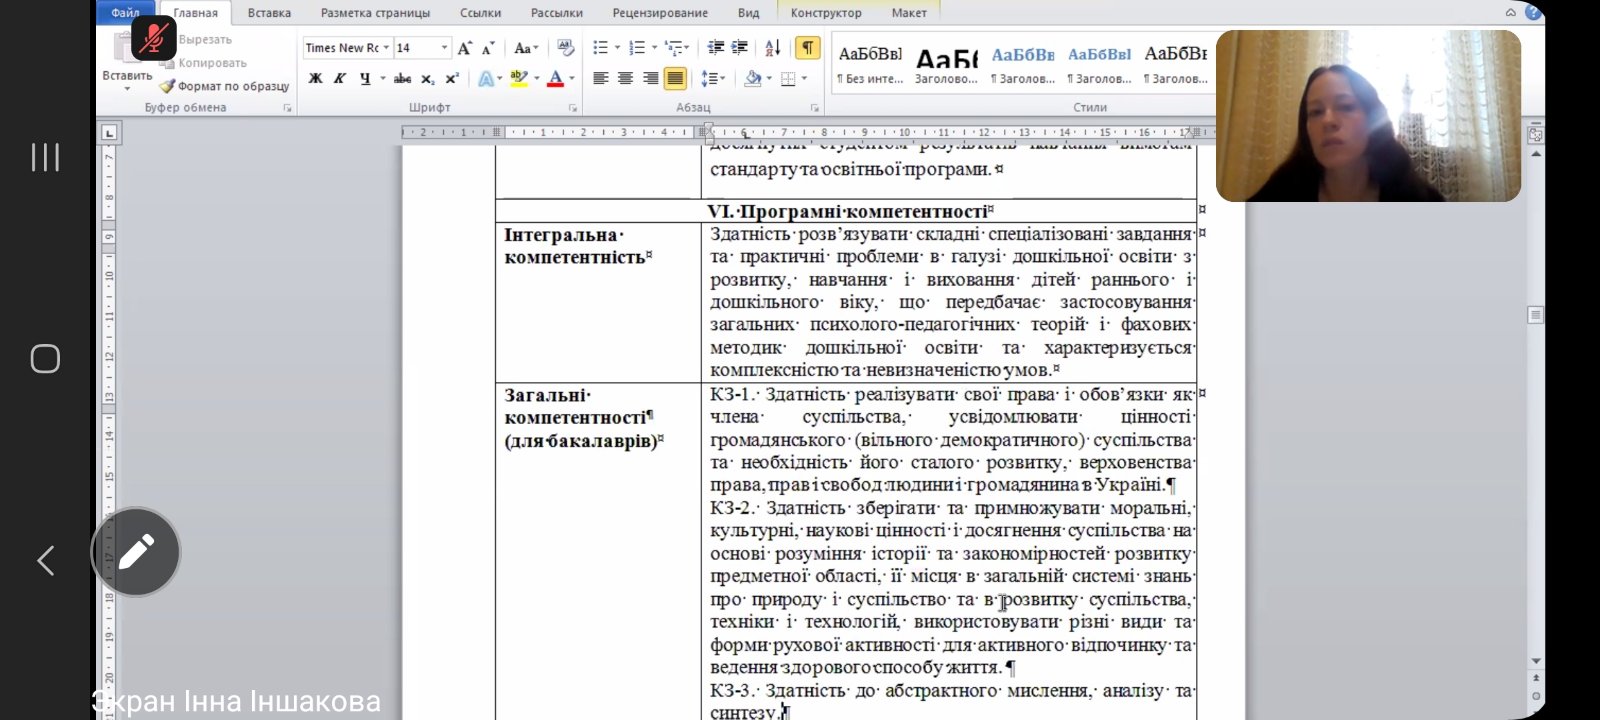Open the Рассылки ribbon tab
Viewport: 1600px width, 720px height.
[557, 13]
